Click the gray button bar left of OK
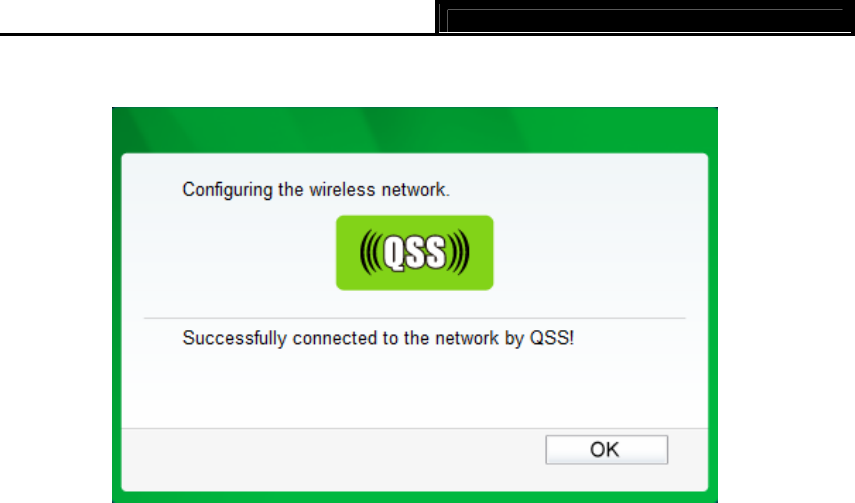Viewport: 855px width, 503px height. 333,459
